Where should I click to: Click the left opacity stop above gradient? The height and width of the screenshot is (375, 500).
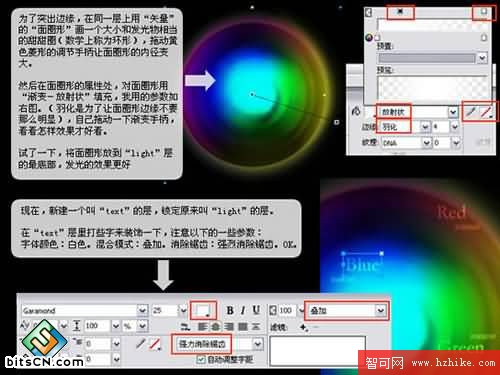point(400,12)
